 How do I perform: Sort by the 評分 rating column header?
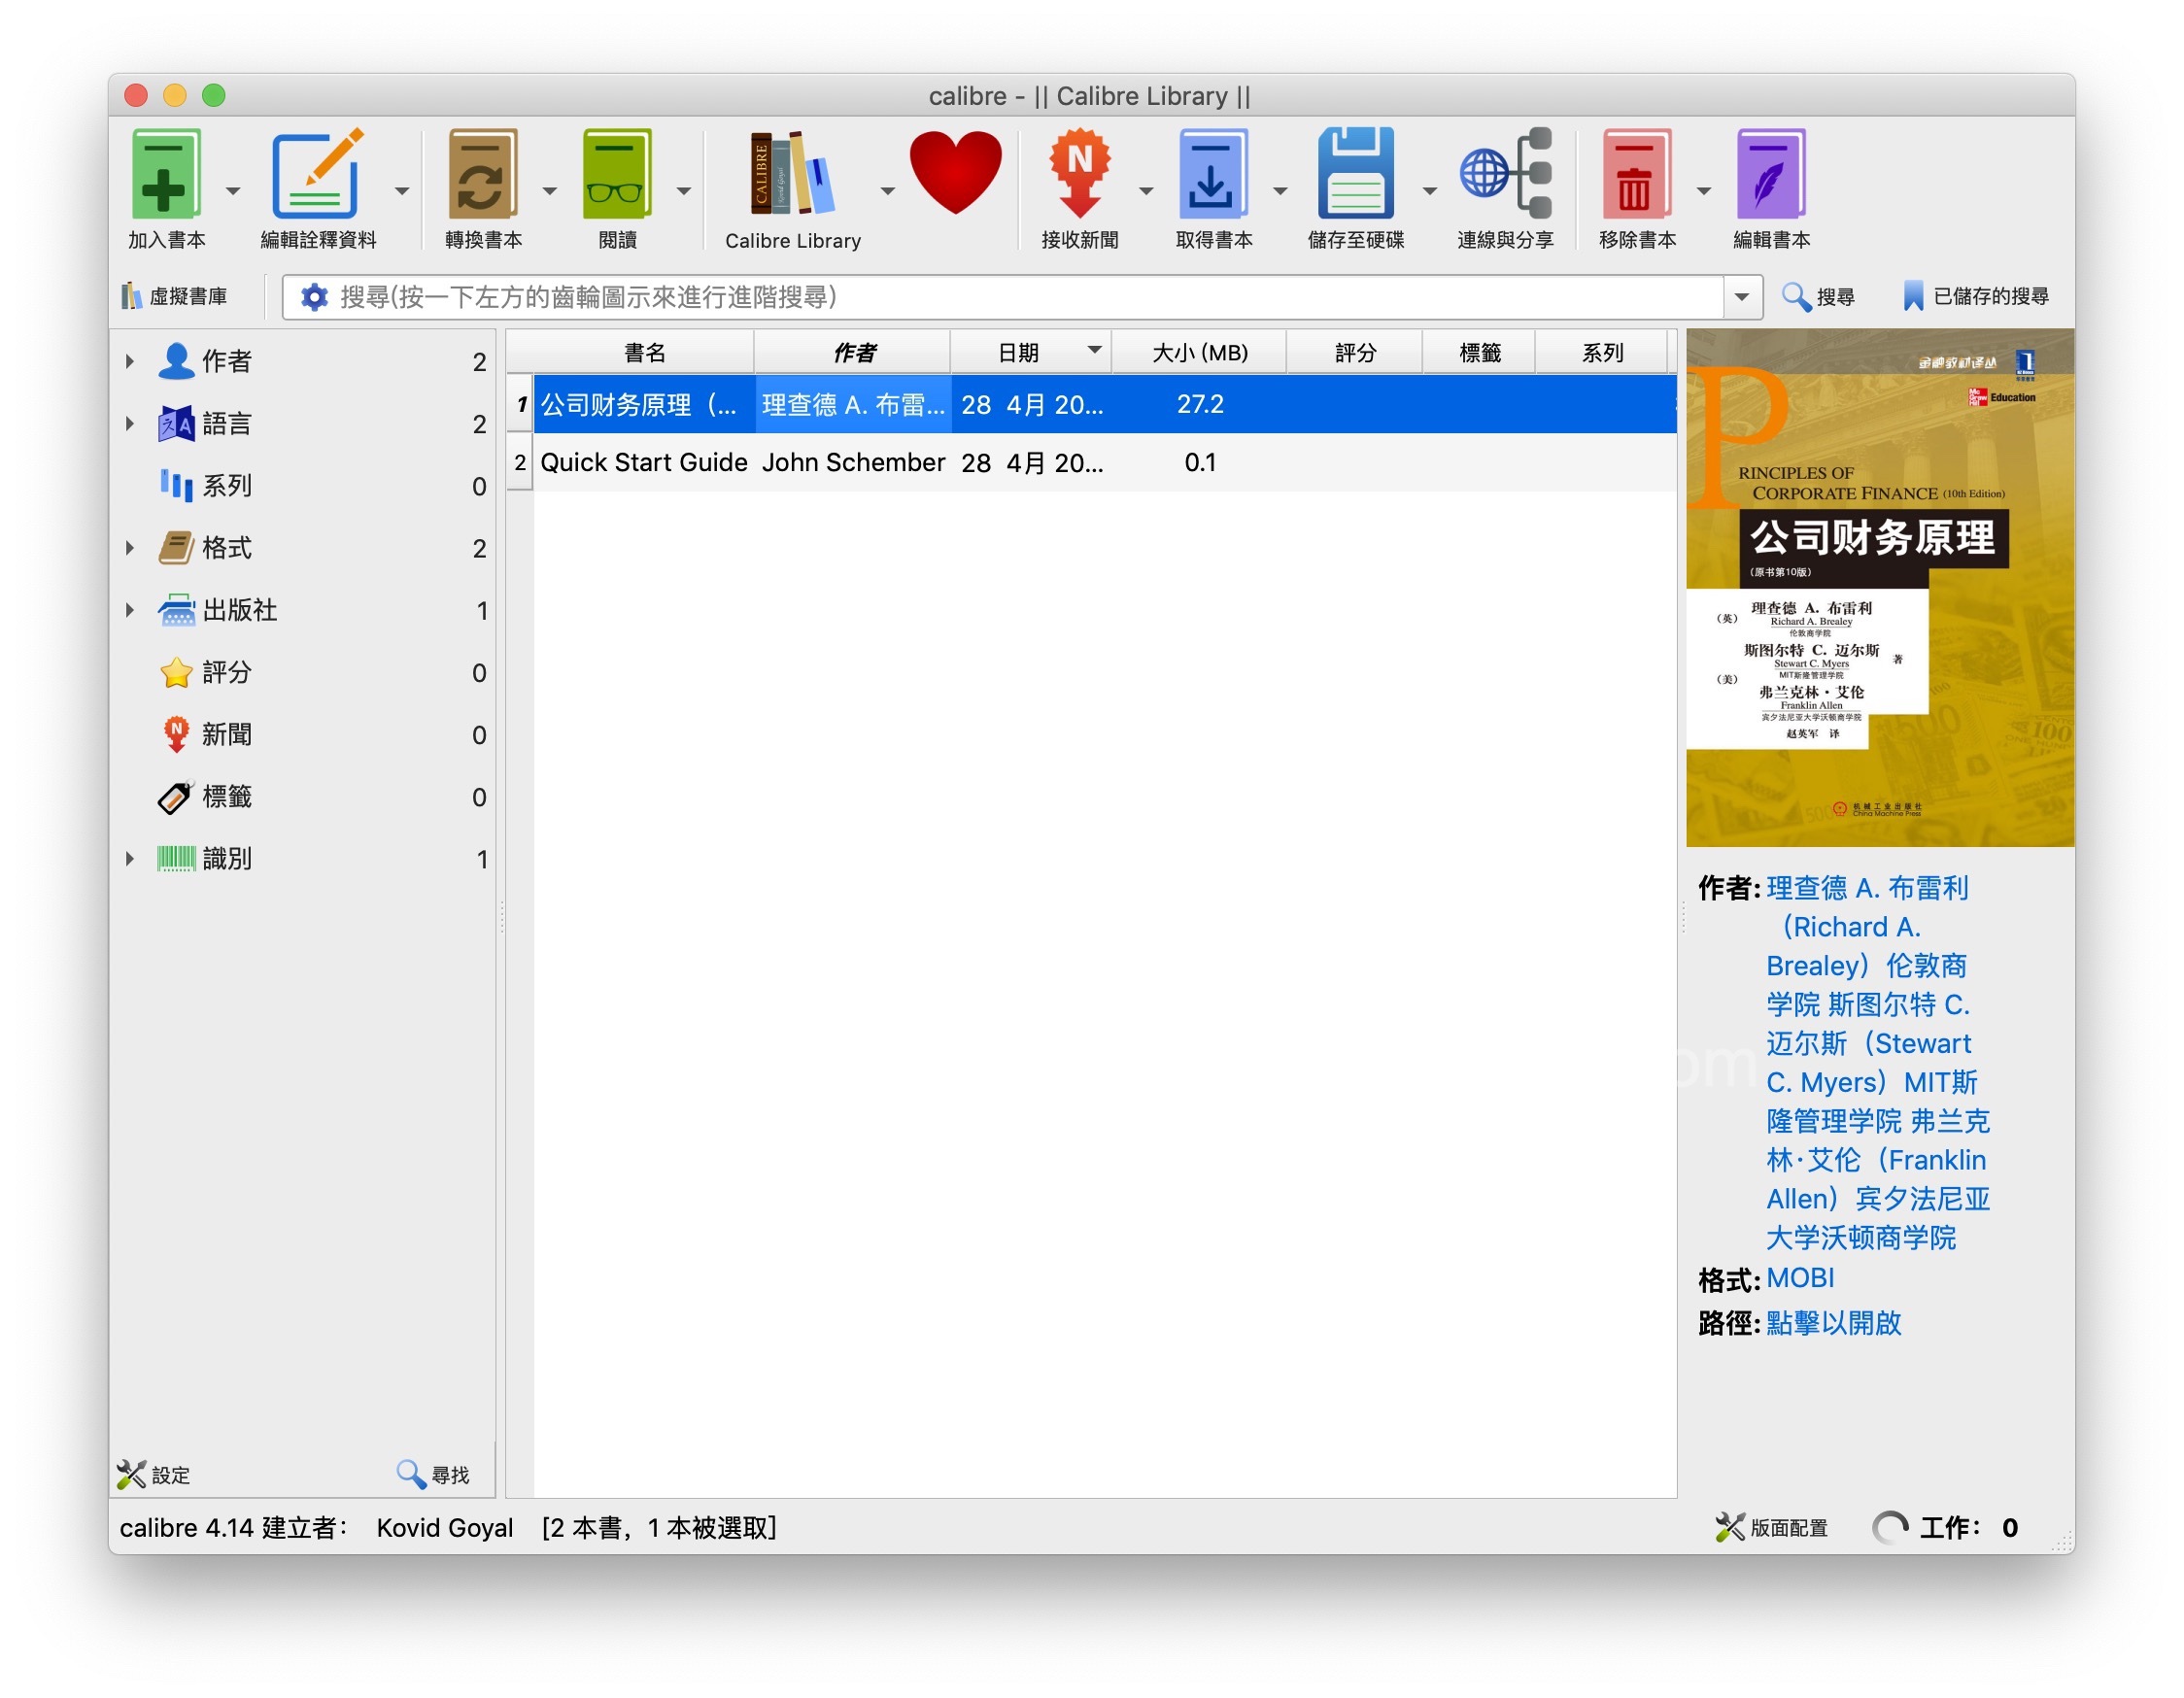pyautogui.click(x=1355, y=352)
